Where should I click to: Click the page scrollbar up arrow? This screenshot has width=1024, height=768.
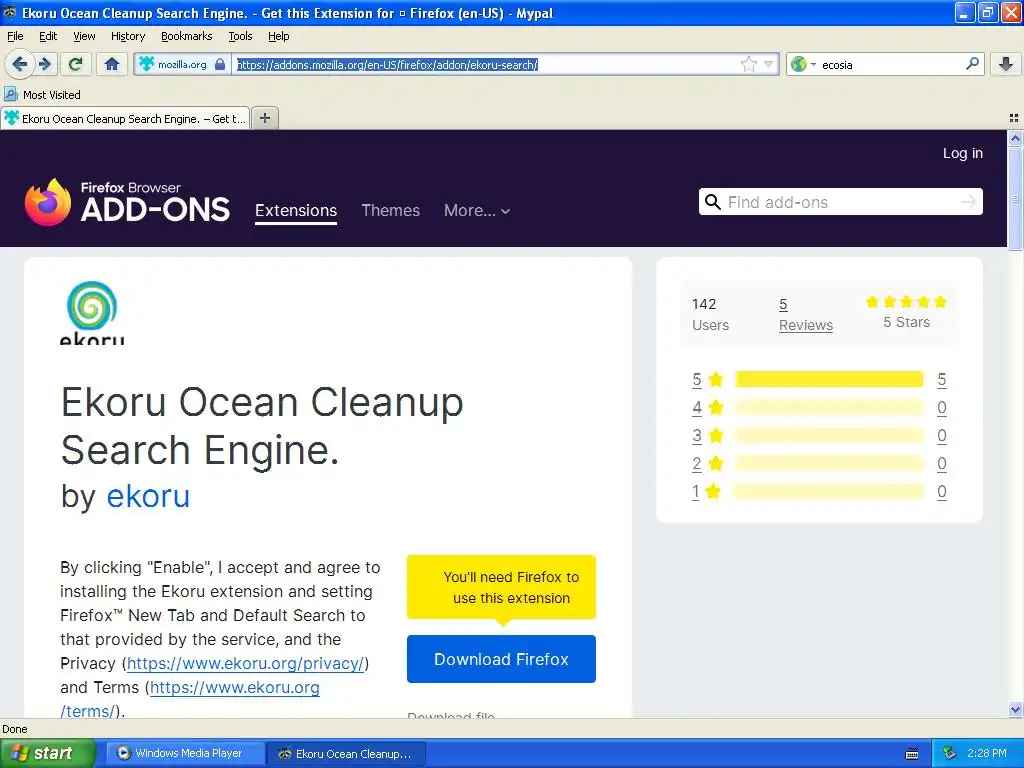click(1015, 138)
